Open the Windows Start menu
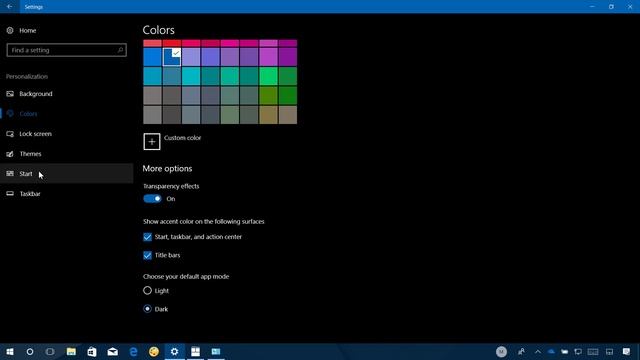 (10, 351)
